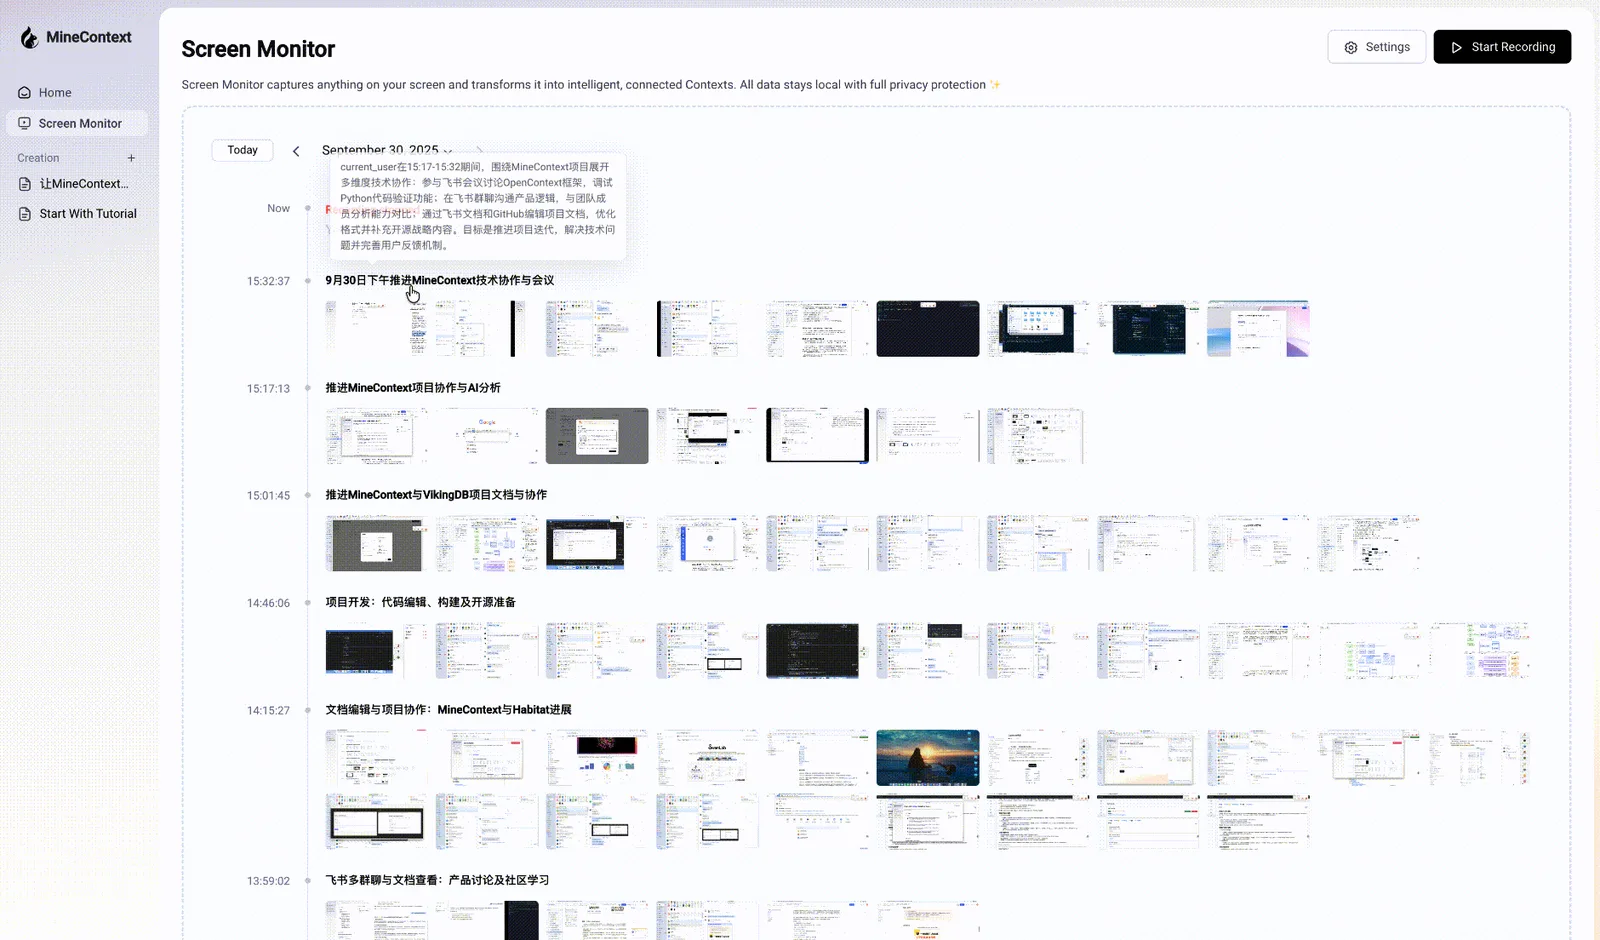Open first screenshot in 15:32:37 row

(377, 328)
